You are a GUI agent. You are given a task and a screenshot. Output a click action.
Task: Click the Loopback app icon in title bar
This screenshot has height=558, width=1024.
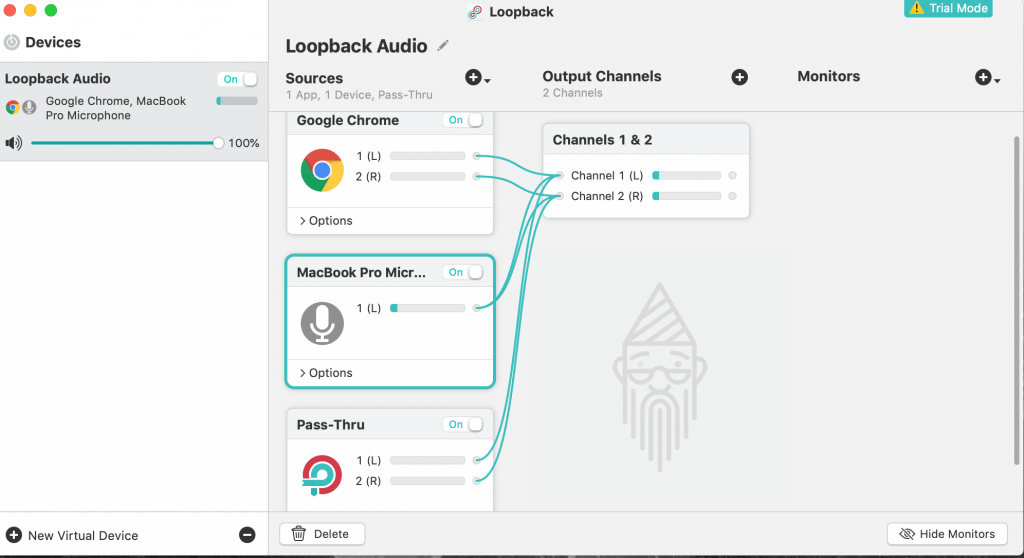475,12
